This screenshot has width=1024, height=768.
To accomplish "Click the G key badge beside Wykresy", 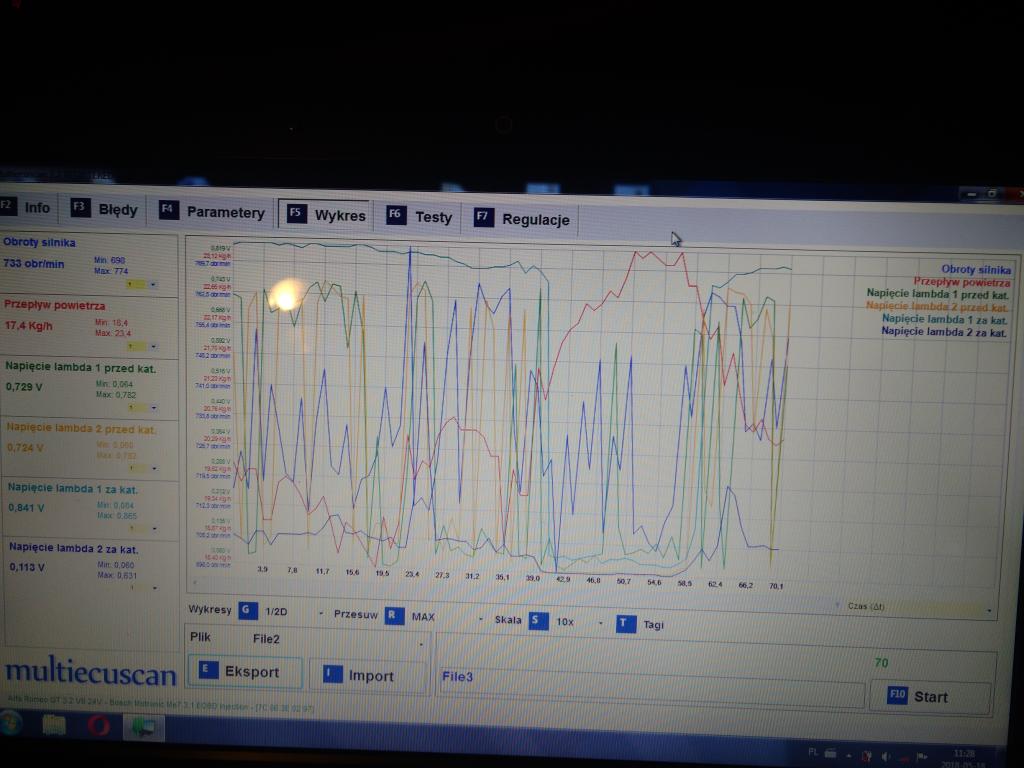I will tap(248, 611).
